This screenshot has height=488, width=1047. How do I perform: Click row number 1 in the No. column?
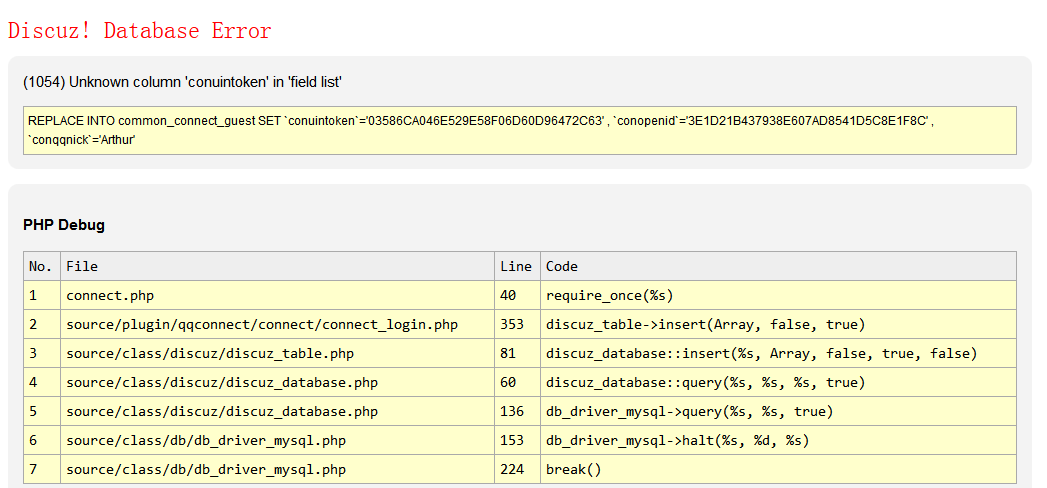pos(42,295)
